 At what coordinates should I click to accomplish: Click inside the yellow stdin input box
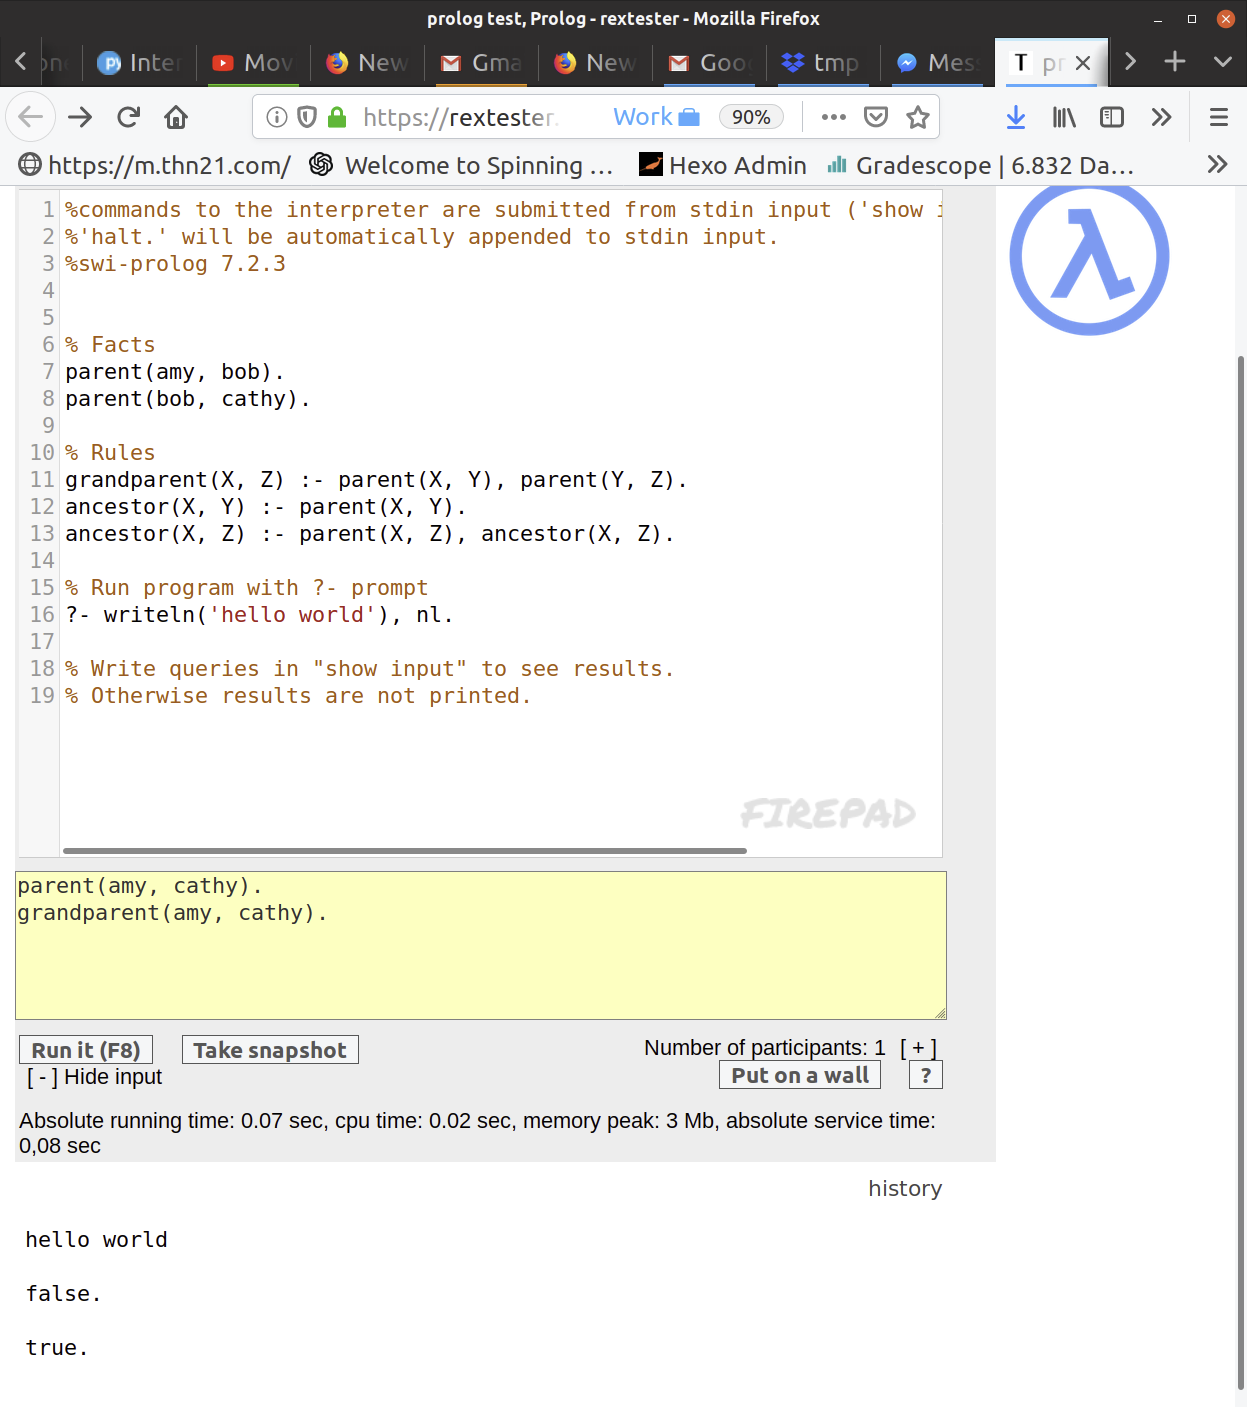pyautogui.click(x=480, y=945)
